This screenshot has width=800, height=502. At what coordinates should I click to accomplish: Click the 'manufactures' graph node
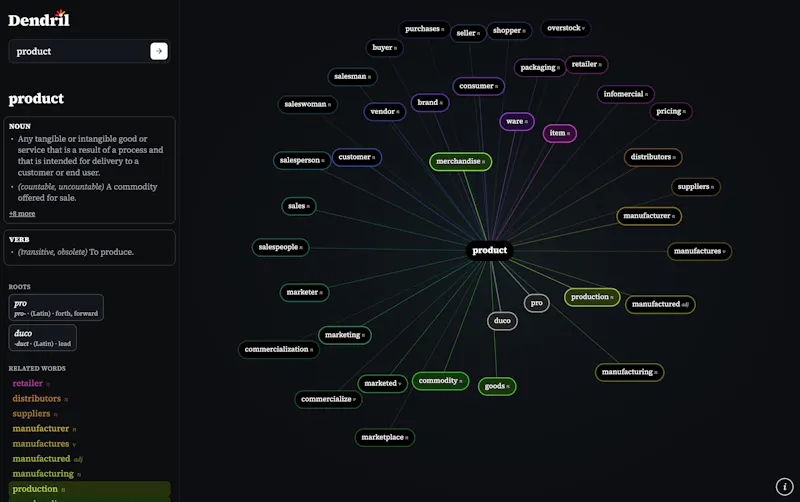point(699,252)
